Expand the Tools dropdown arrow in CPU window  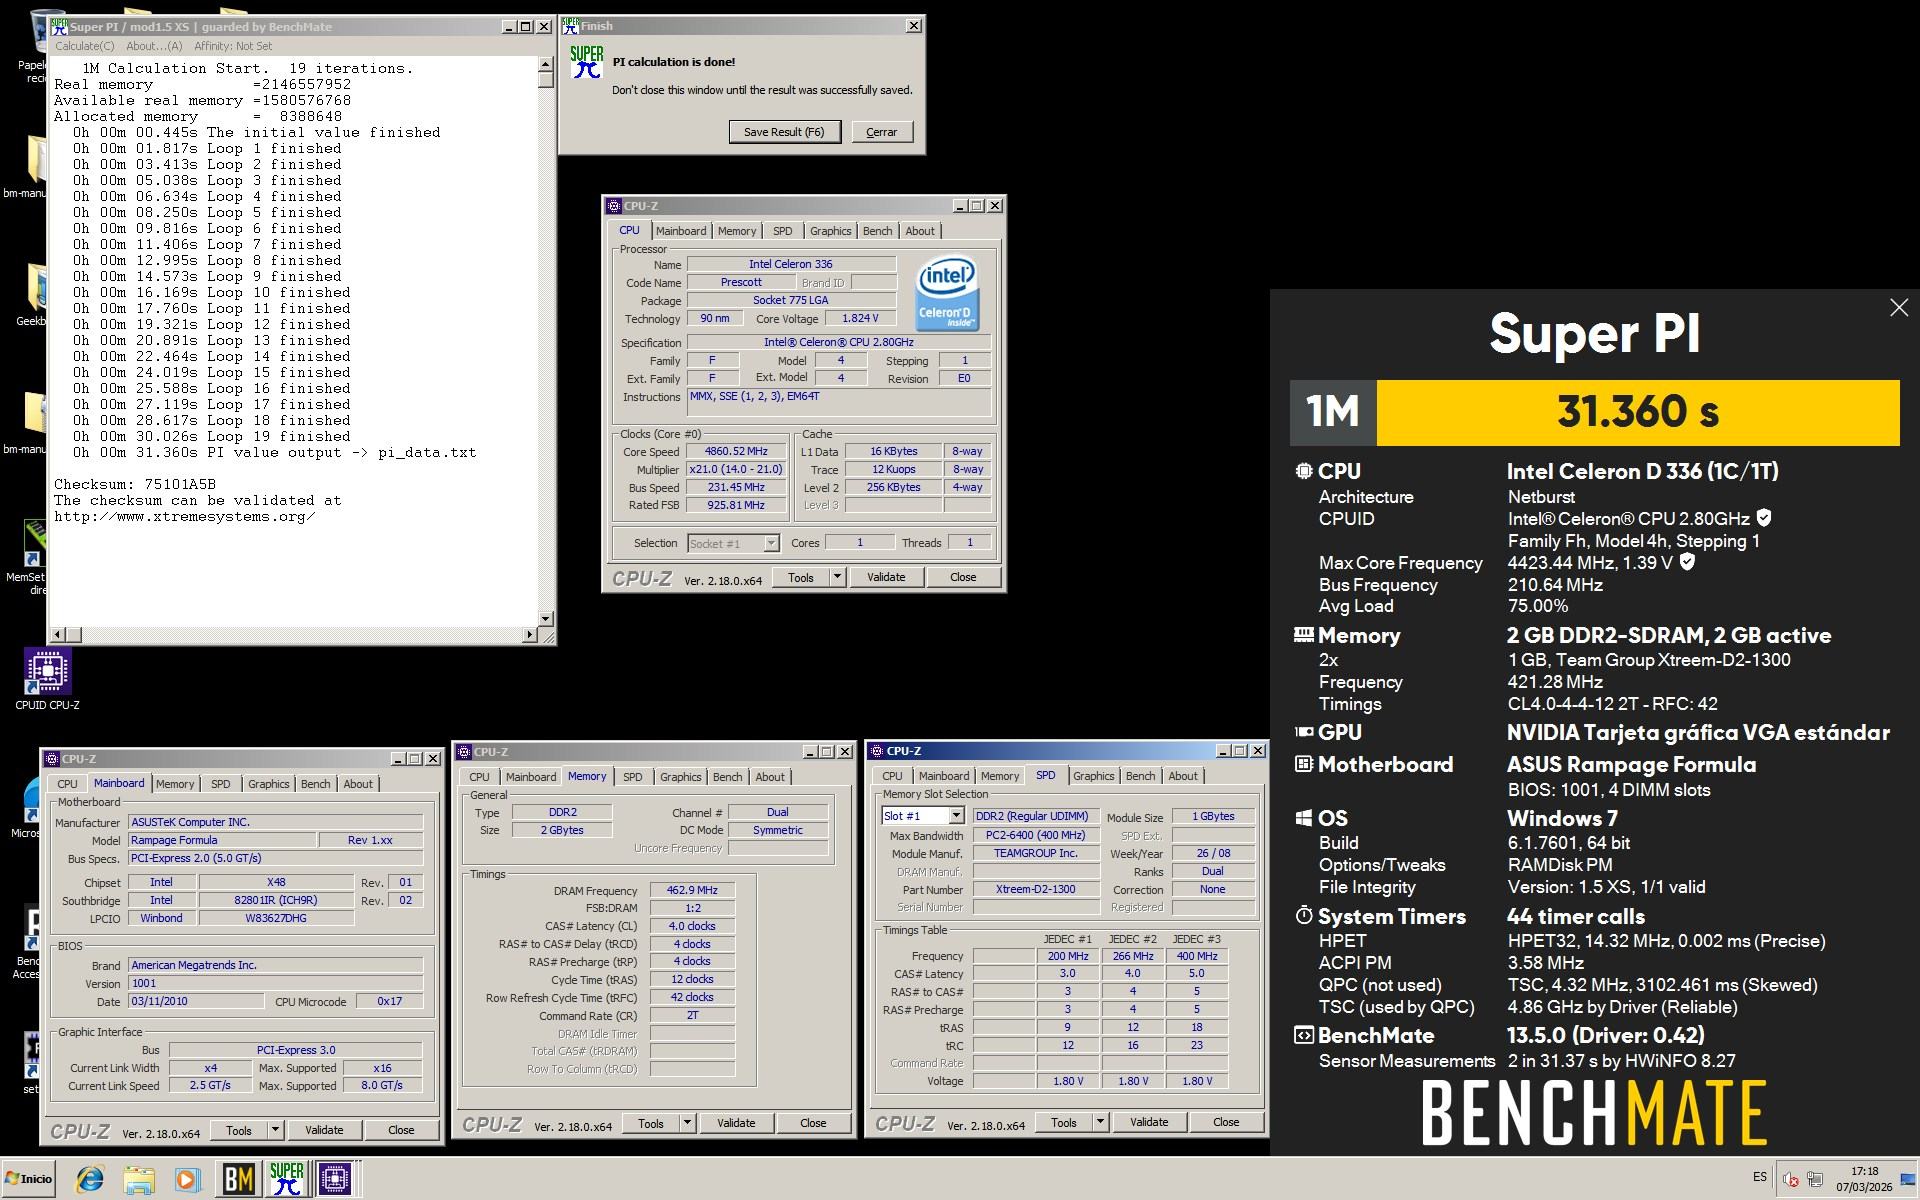pyautogui.click(x=837, y=577)
